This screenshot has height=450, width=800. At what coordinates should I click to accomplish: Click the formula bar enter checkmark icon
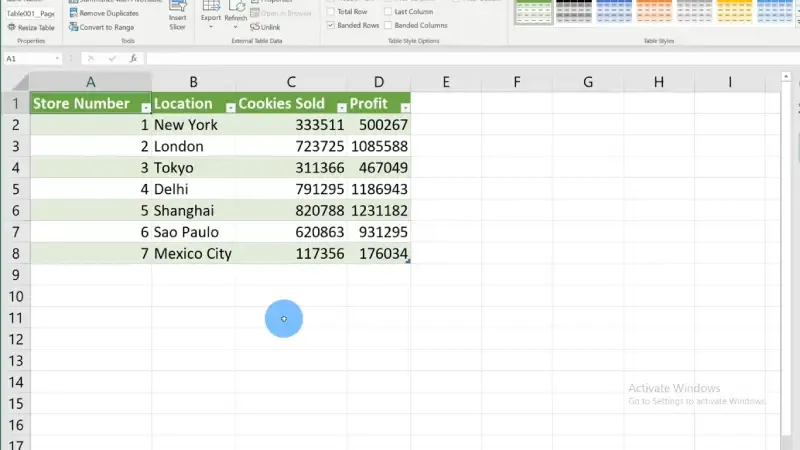click(112, 59)
